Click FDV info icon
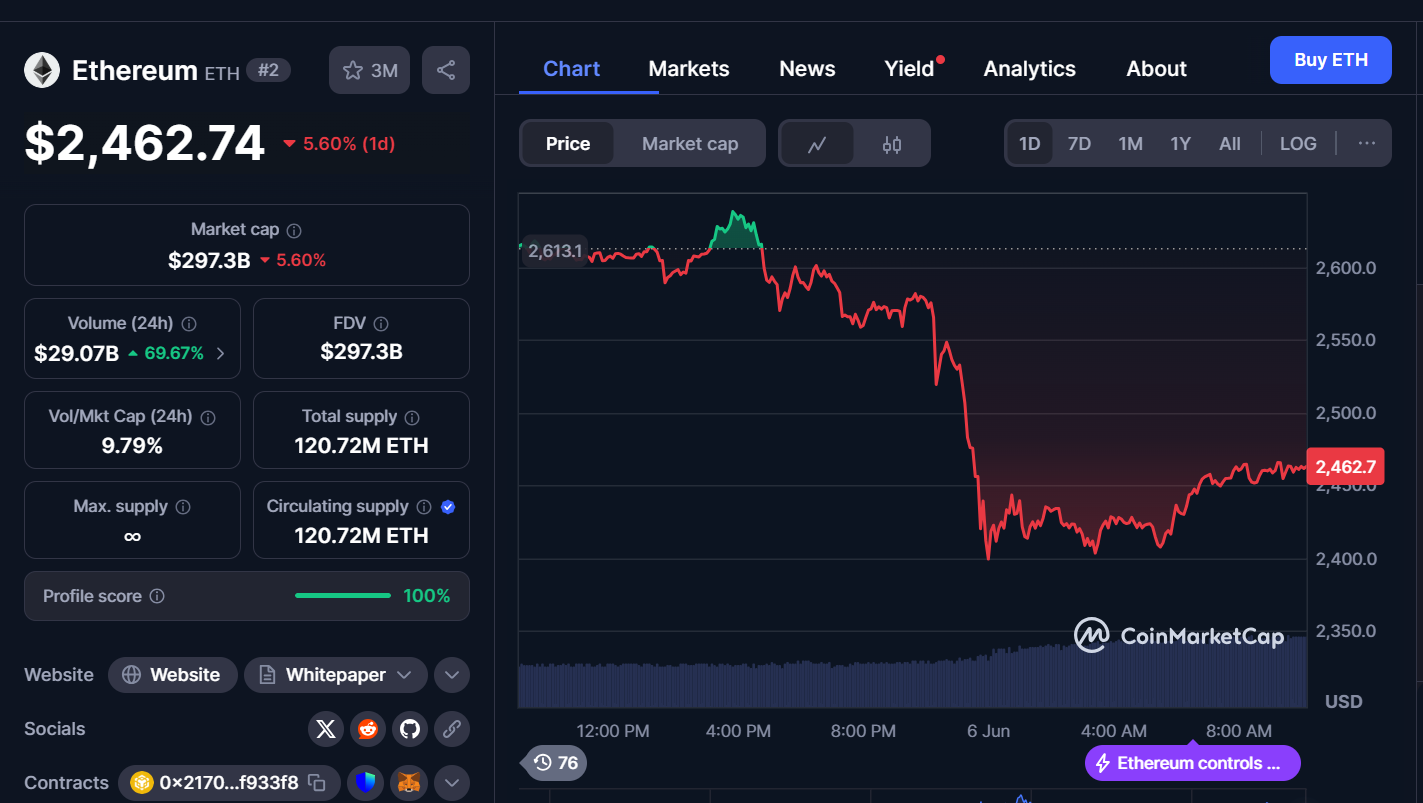 pyautogui.click(x=381, y=324)
